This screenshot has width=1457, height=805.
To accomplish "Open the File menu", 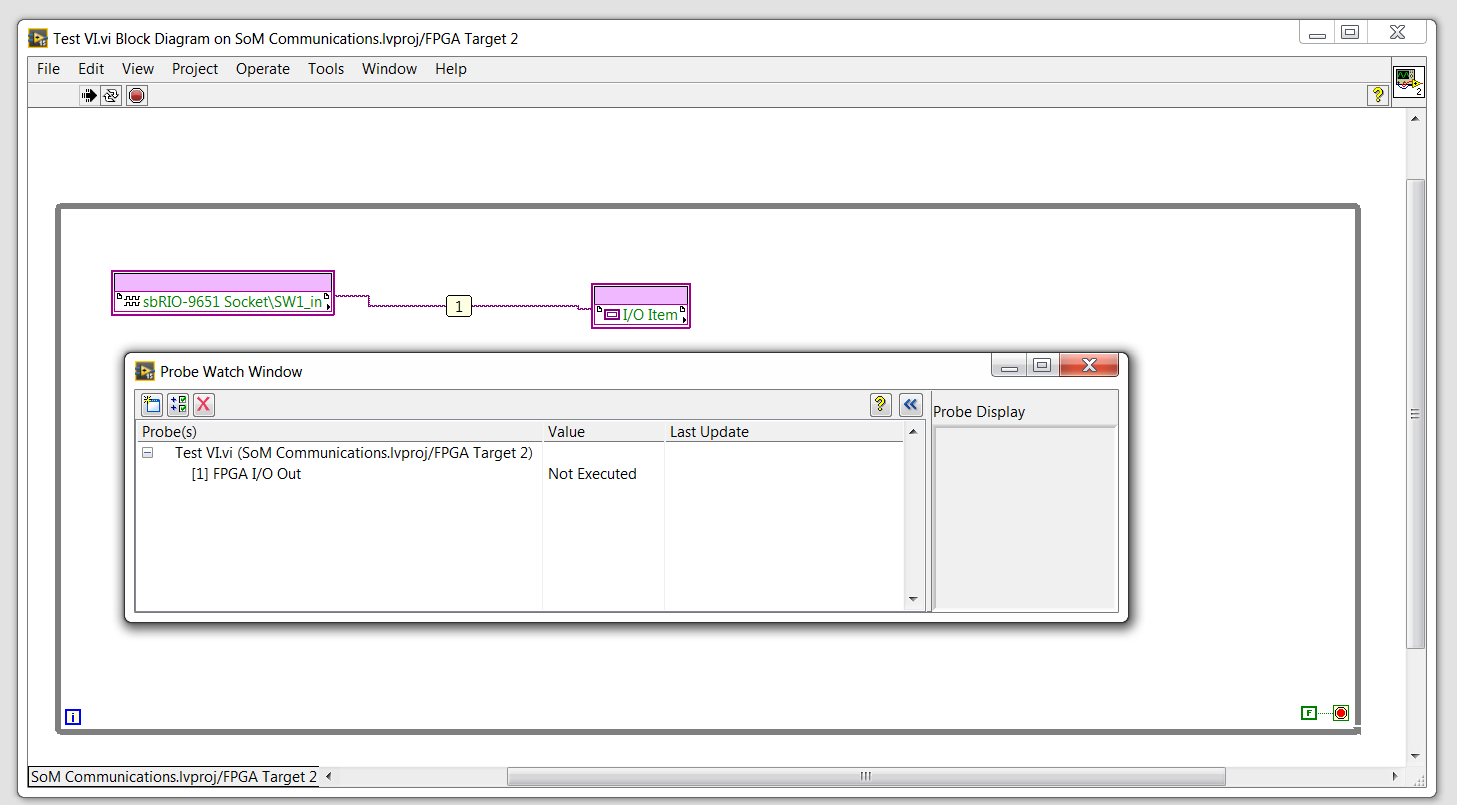I will coord(48,69).
